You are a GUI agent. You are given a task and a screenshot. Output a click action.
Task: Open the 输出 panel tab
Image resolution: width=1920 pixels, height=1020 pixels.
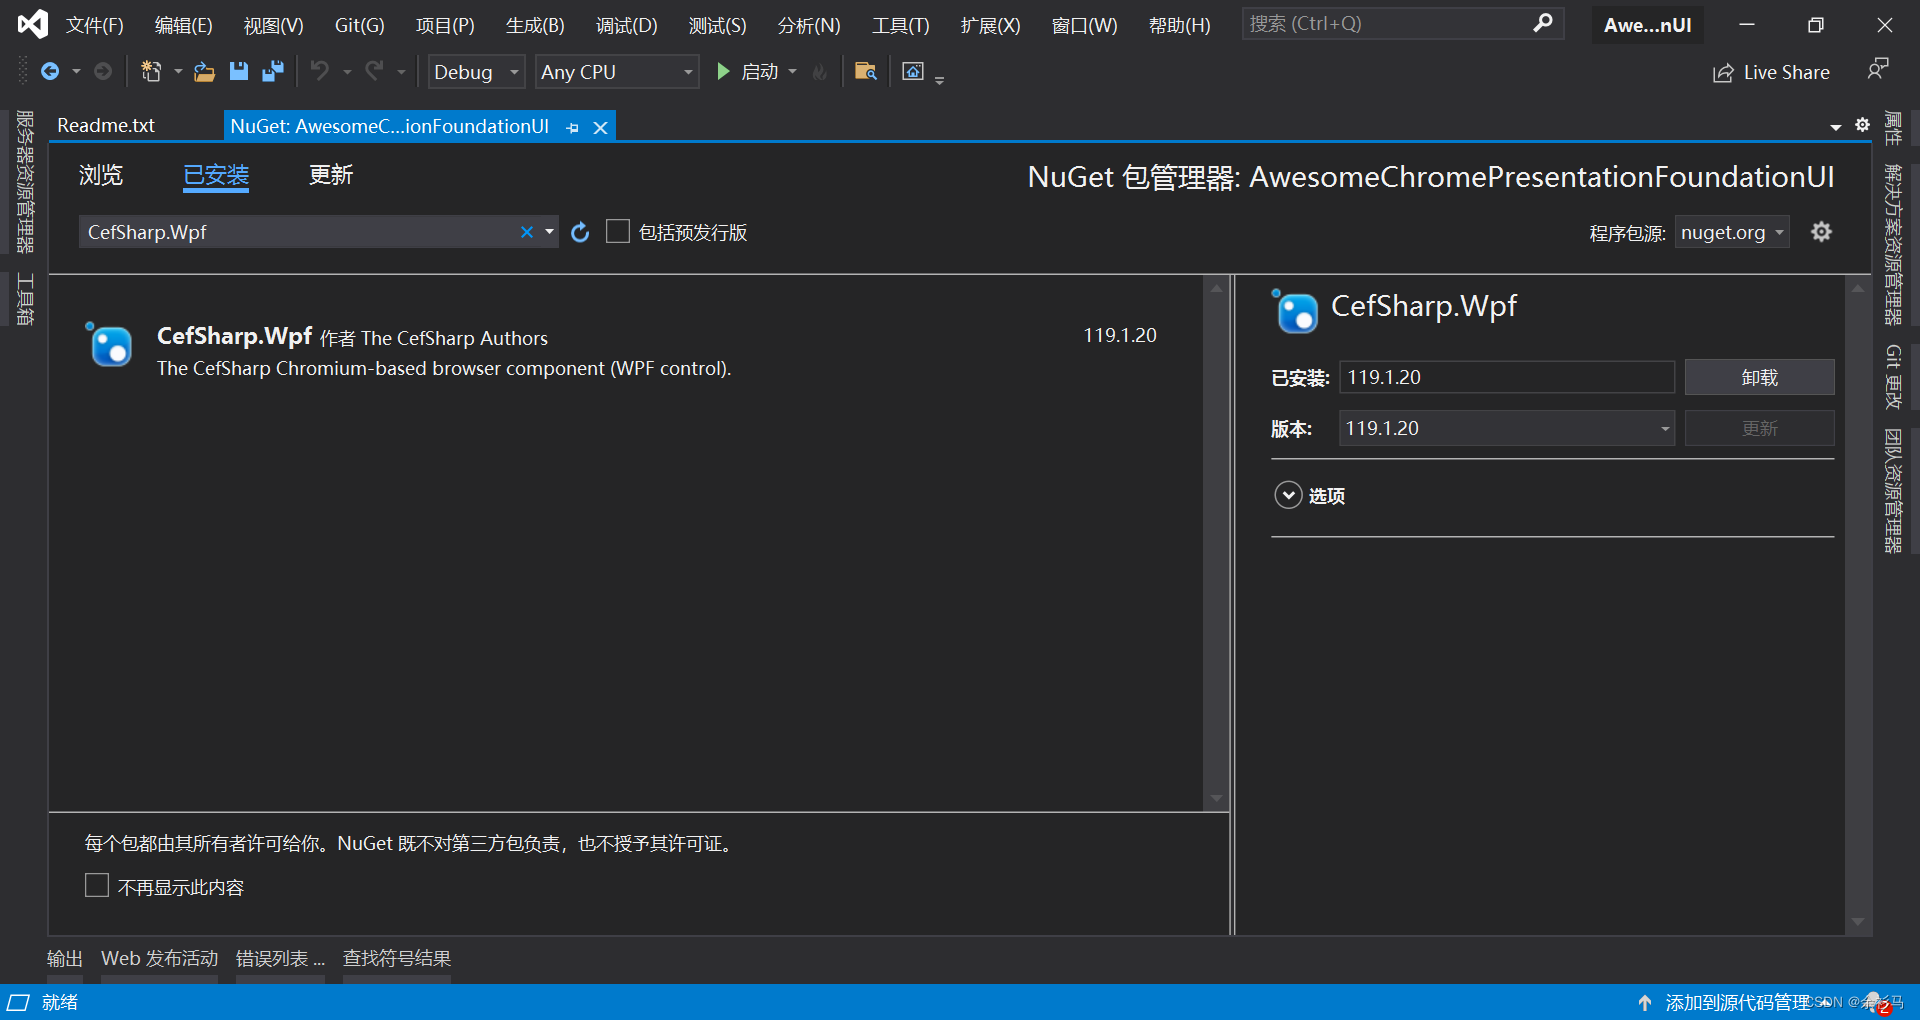[65, 958]
